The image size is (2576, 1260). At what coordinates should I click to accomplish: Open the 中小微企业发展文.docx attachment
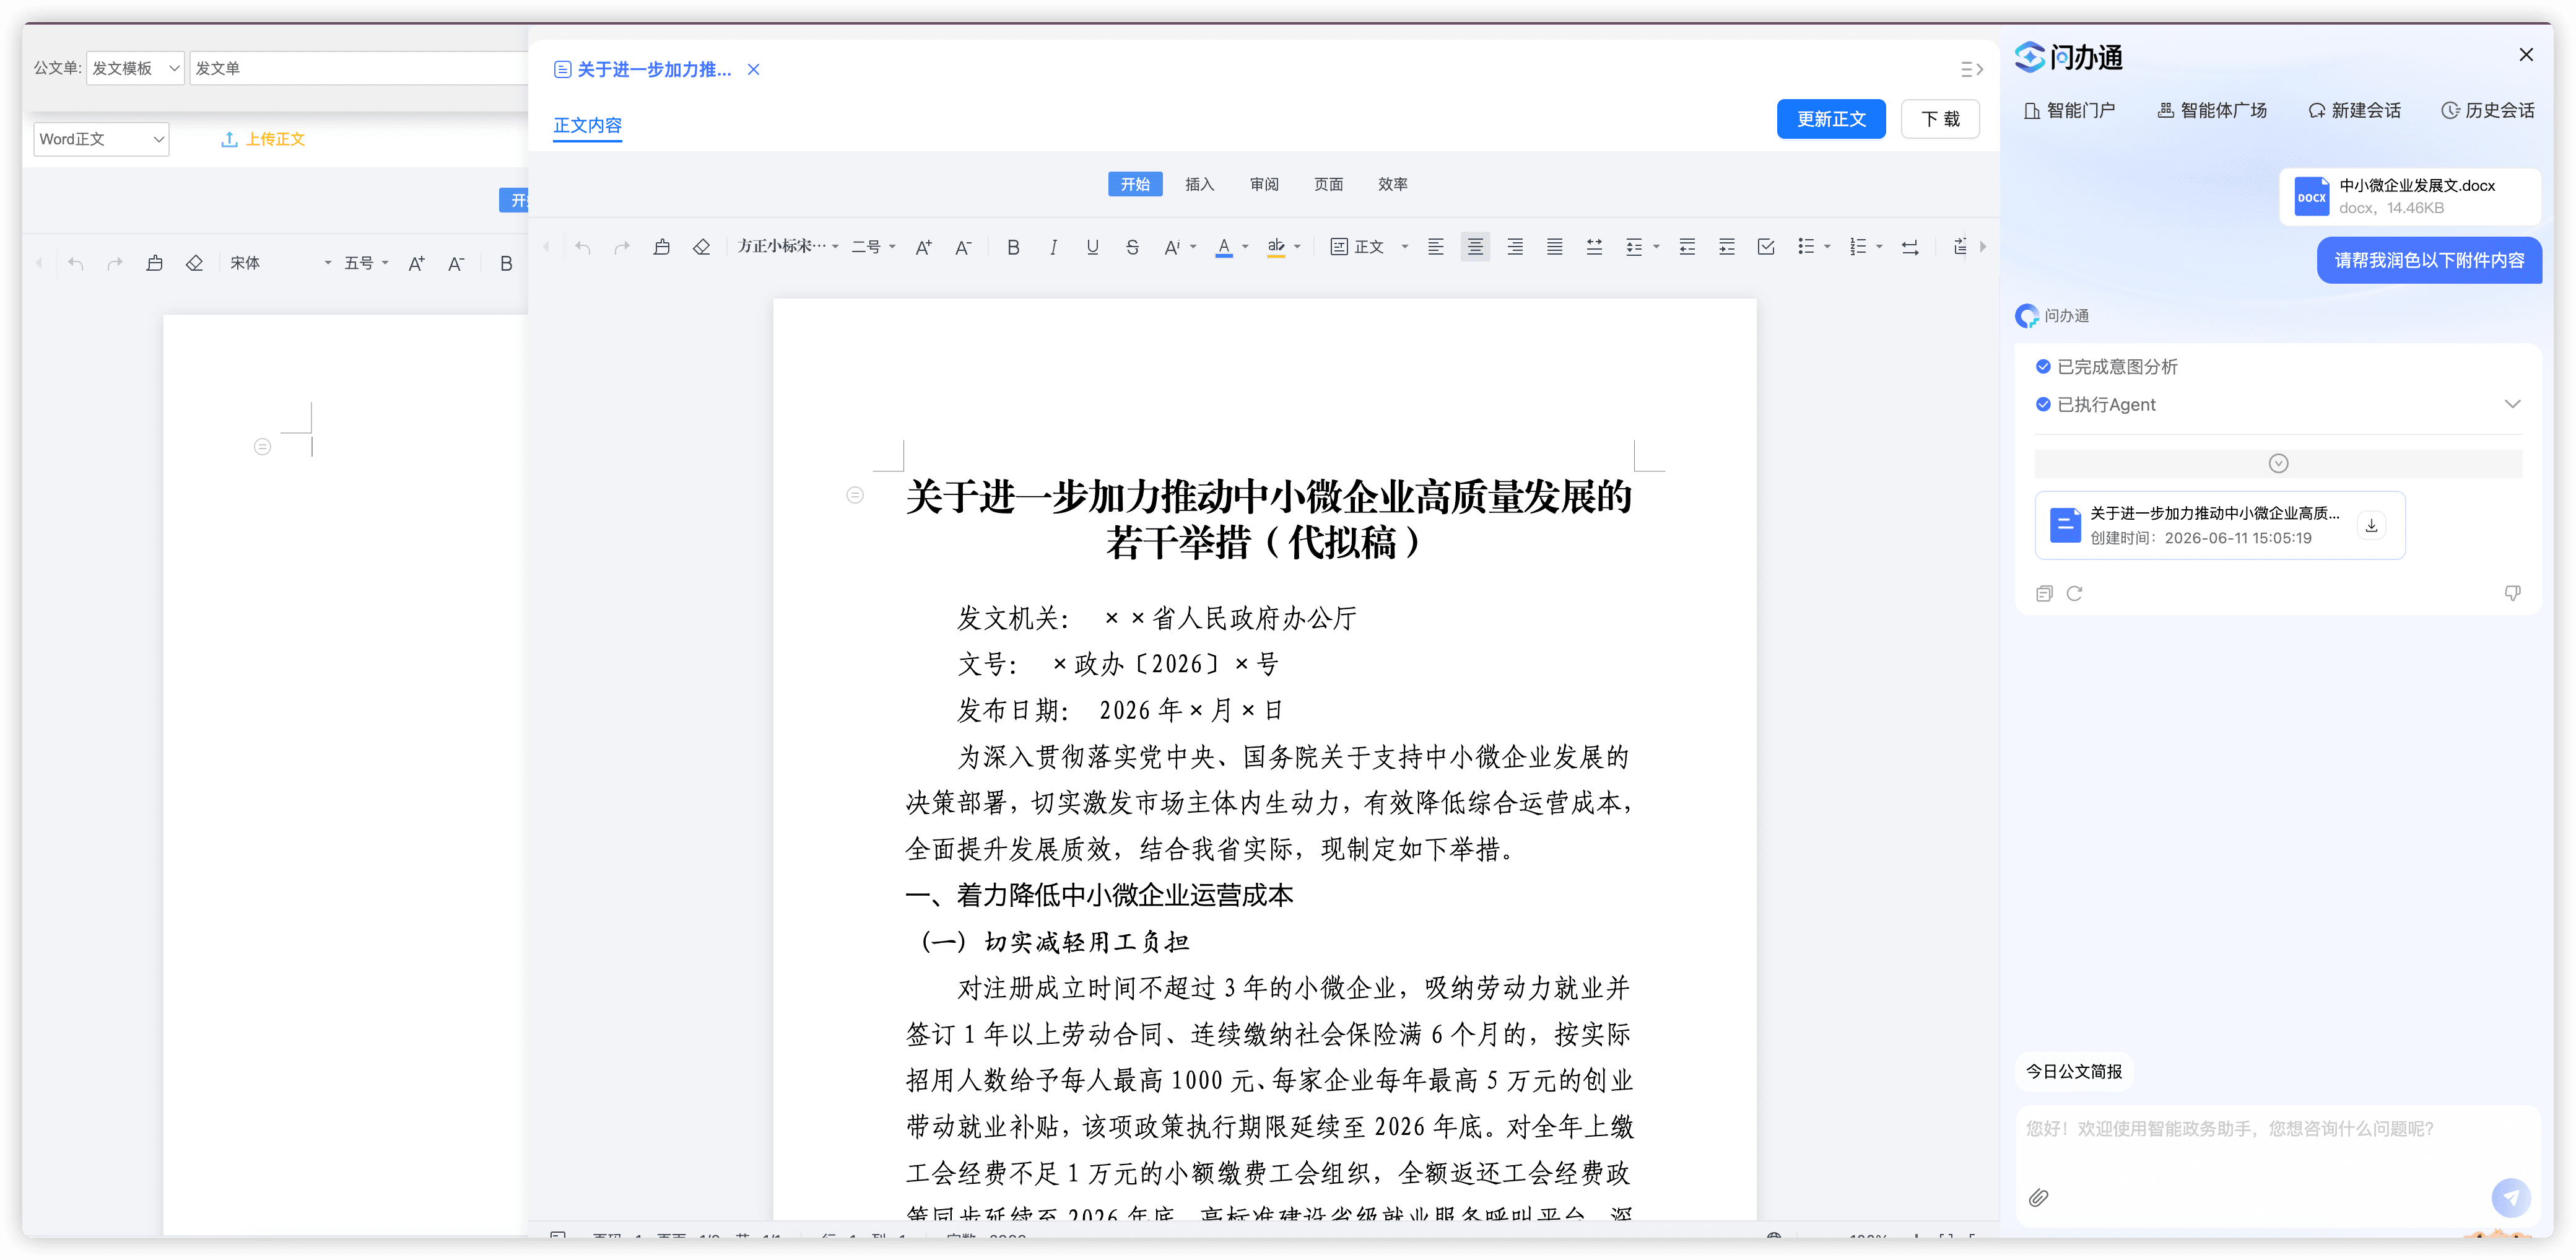(x=2410, y=196)
